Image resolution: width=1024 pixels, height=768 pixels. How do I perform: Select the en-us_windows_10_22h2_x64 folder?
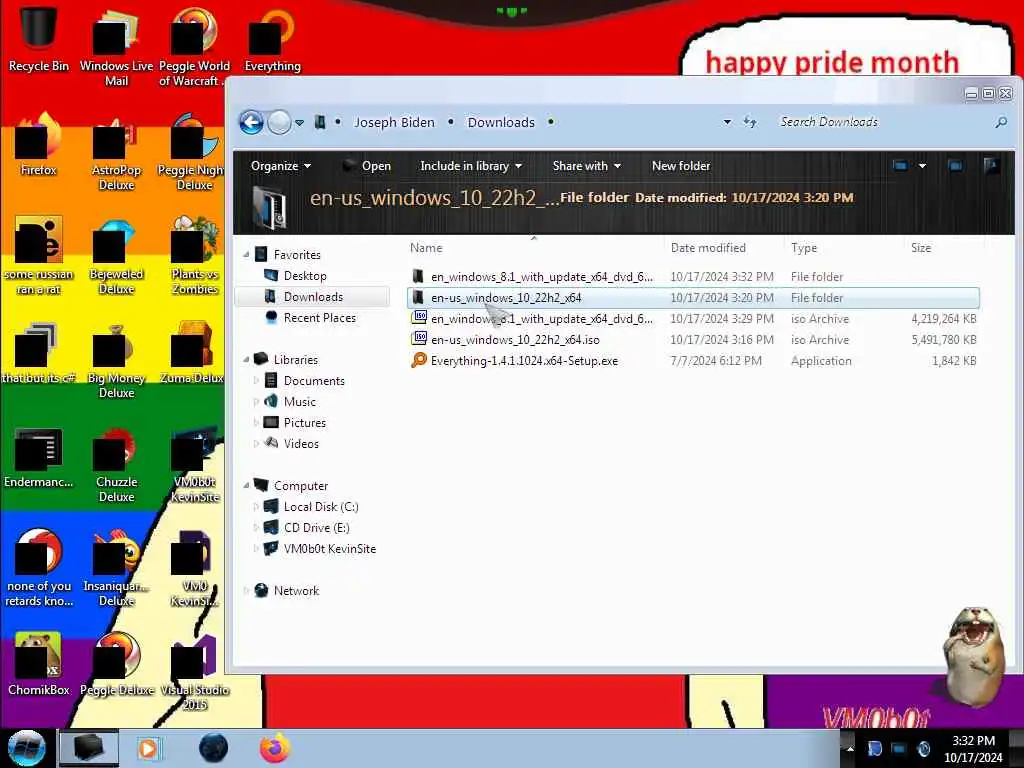point(692,298)
